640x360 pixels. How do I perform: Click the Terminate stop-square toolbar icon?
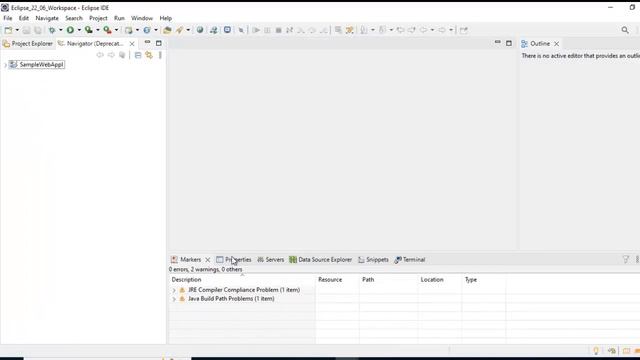278,30
